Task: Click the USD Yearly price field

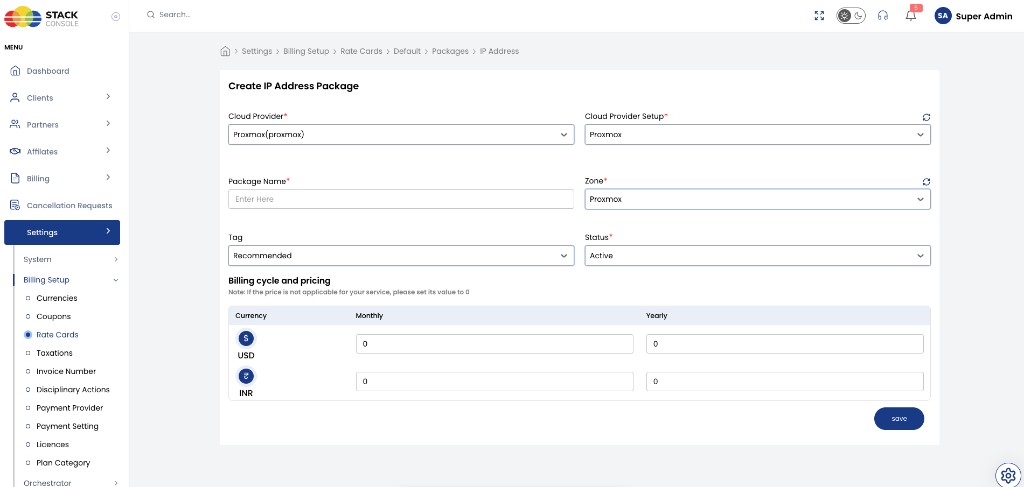Action: [x=785, y=344]
